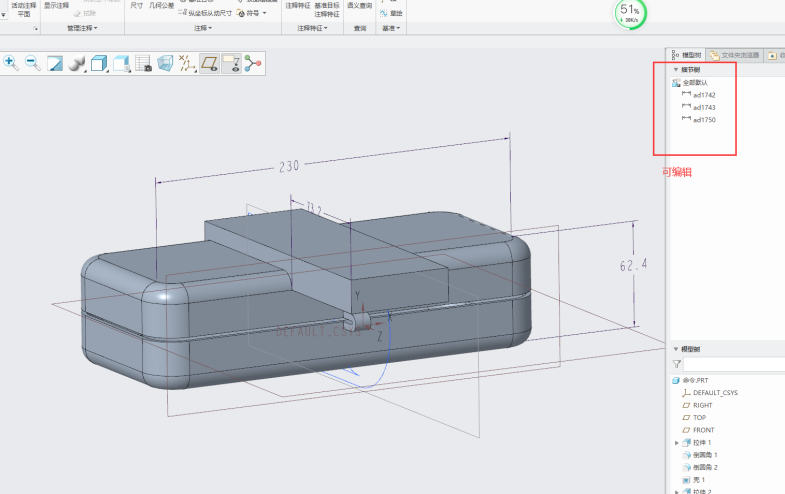
Task: Click the 语义查询 ribbon button
Action: 359,5
